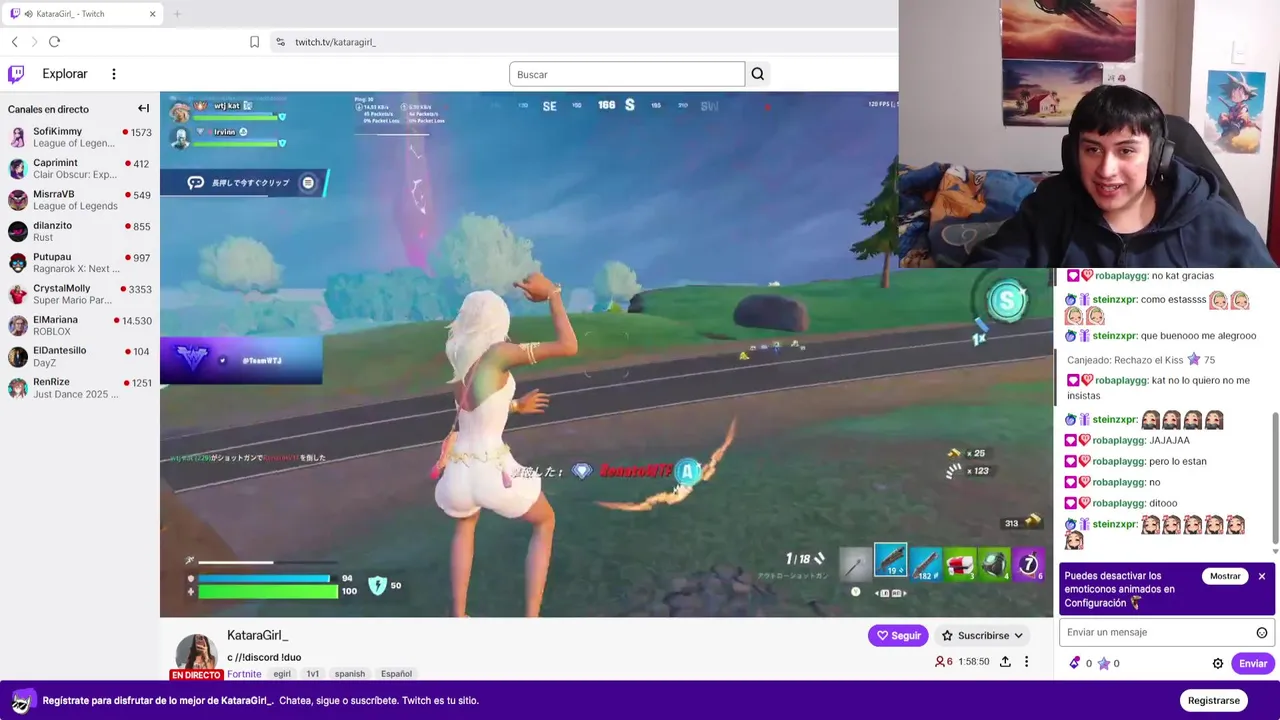Click the RenRize channel name in sidebar
The width and height of the screenshot is (1280, 720).
pyautogui.click(x=51, y=382)
